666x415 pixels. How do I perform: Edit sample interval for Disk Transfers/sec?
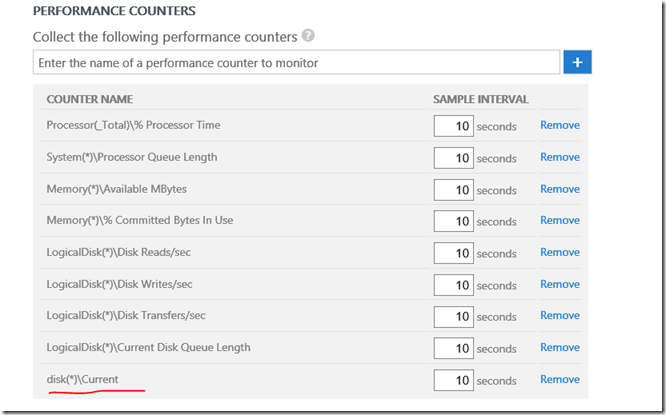click(453, 316)
